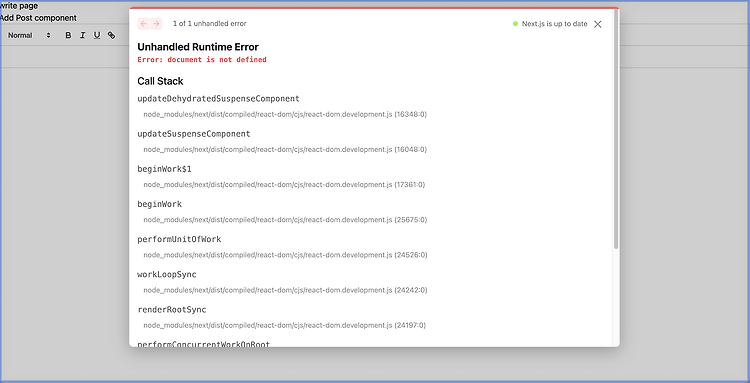Go to previous error with left arrow

click(143, 24)
